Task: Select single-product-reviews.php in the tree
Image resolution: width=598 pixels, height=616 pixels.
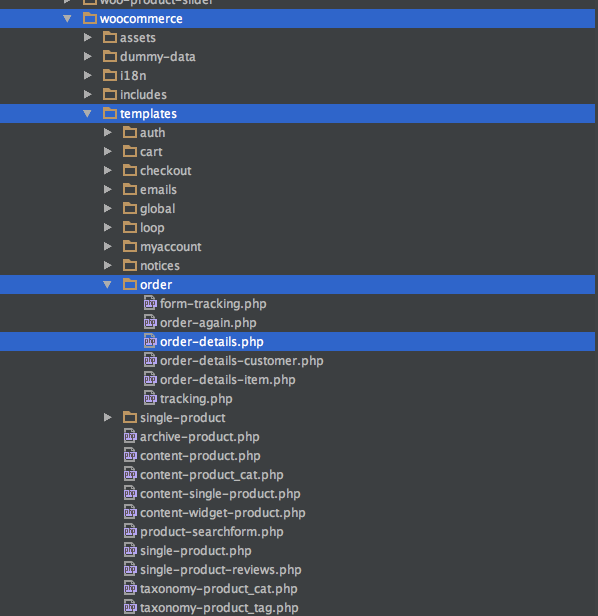Action: point(221,570)
